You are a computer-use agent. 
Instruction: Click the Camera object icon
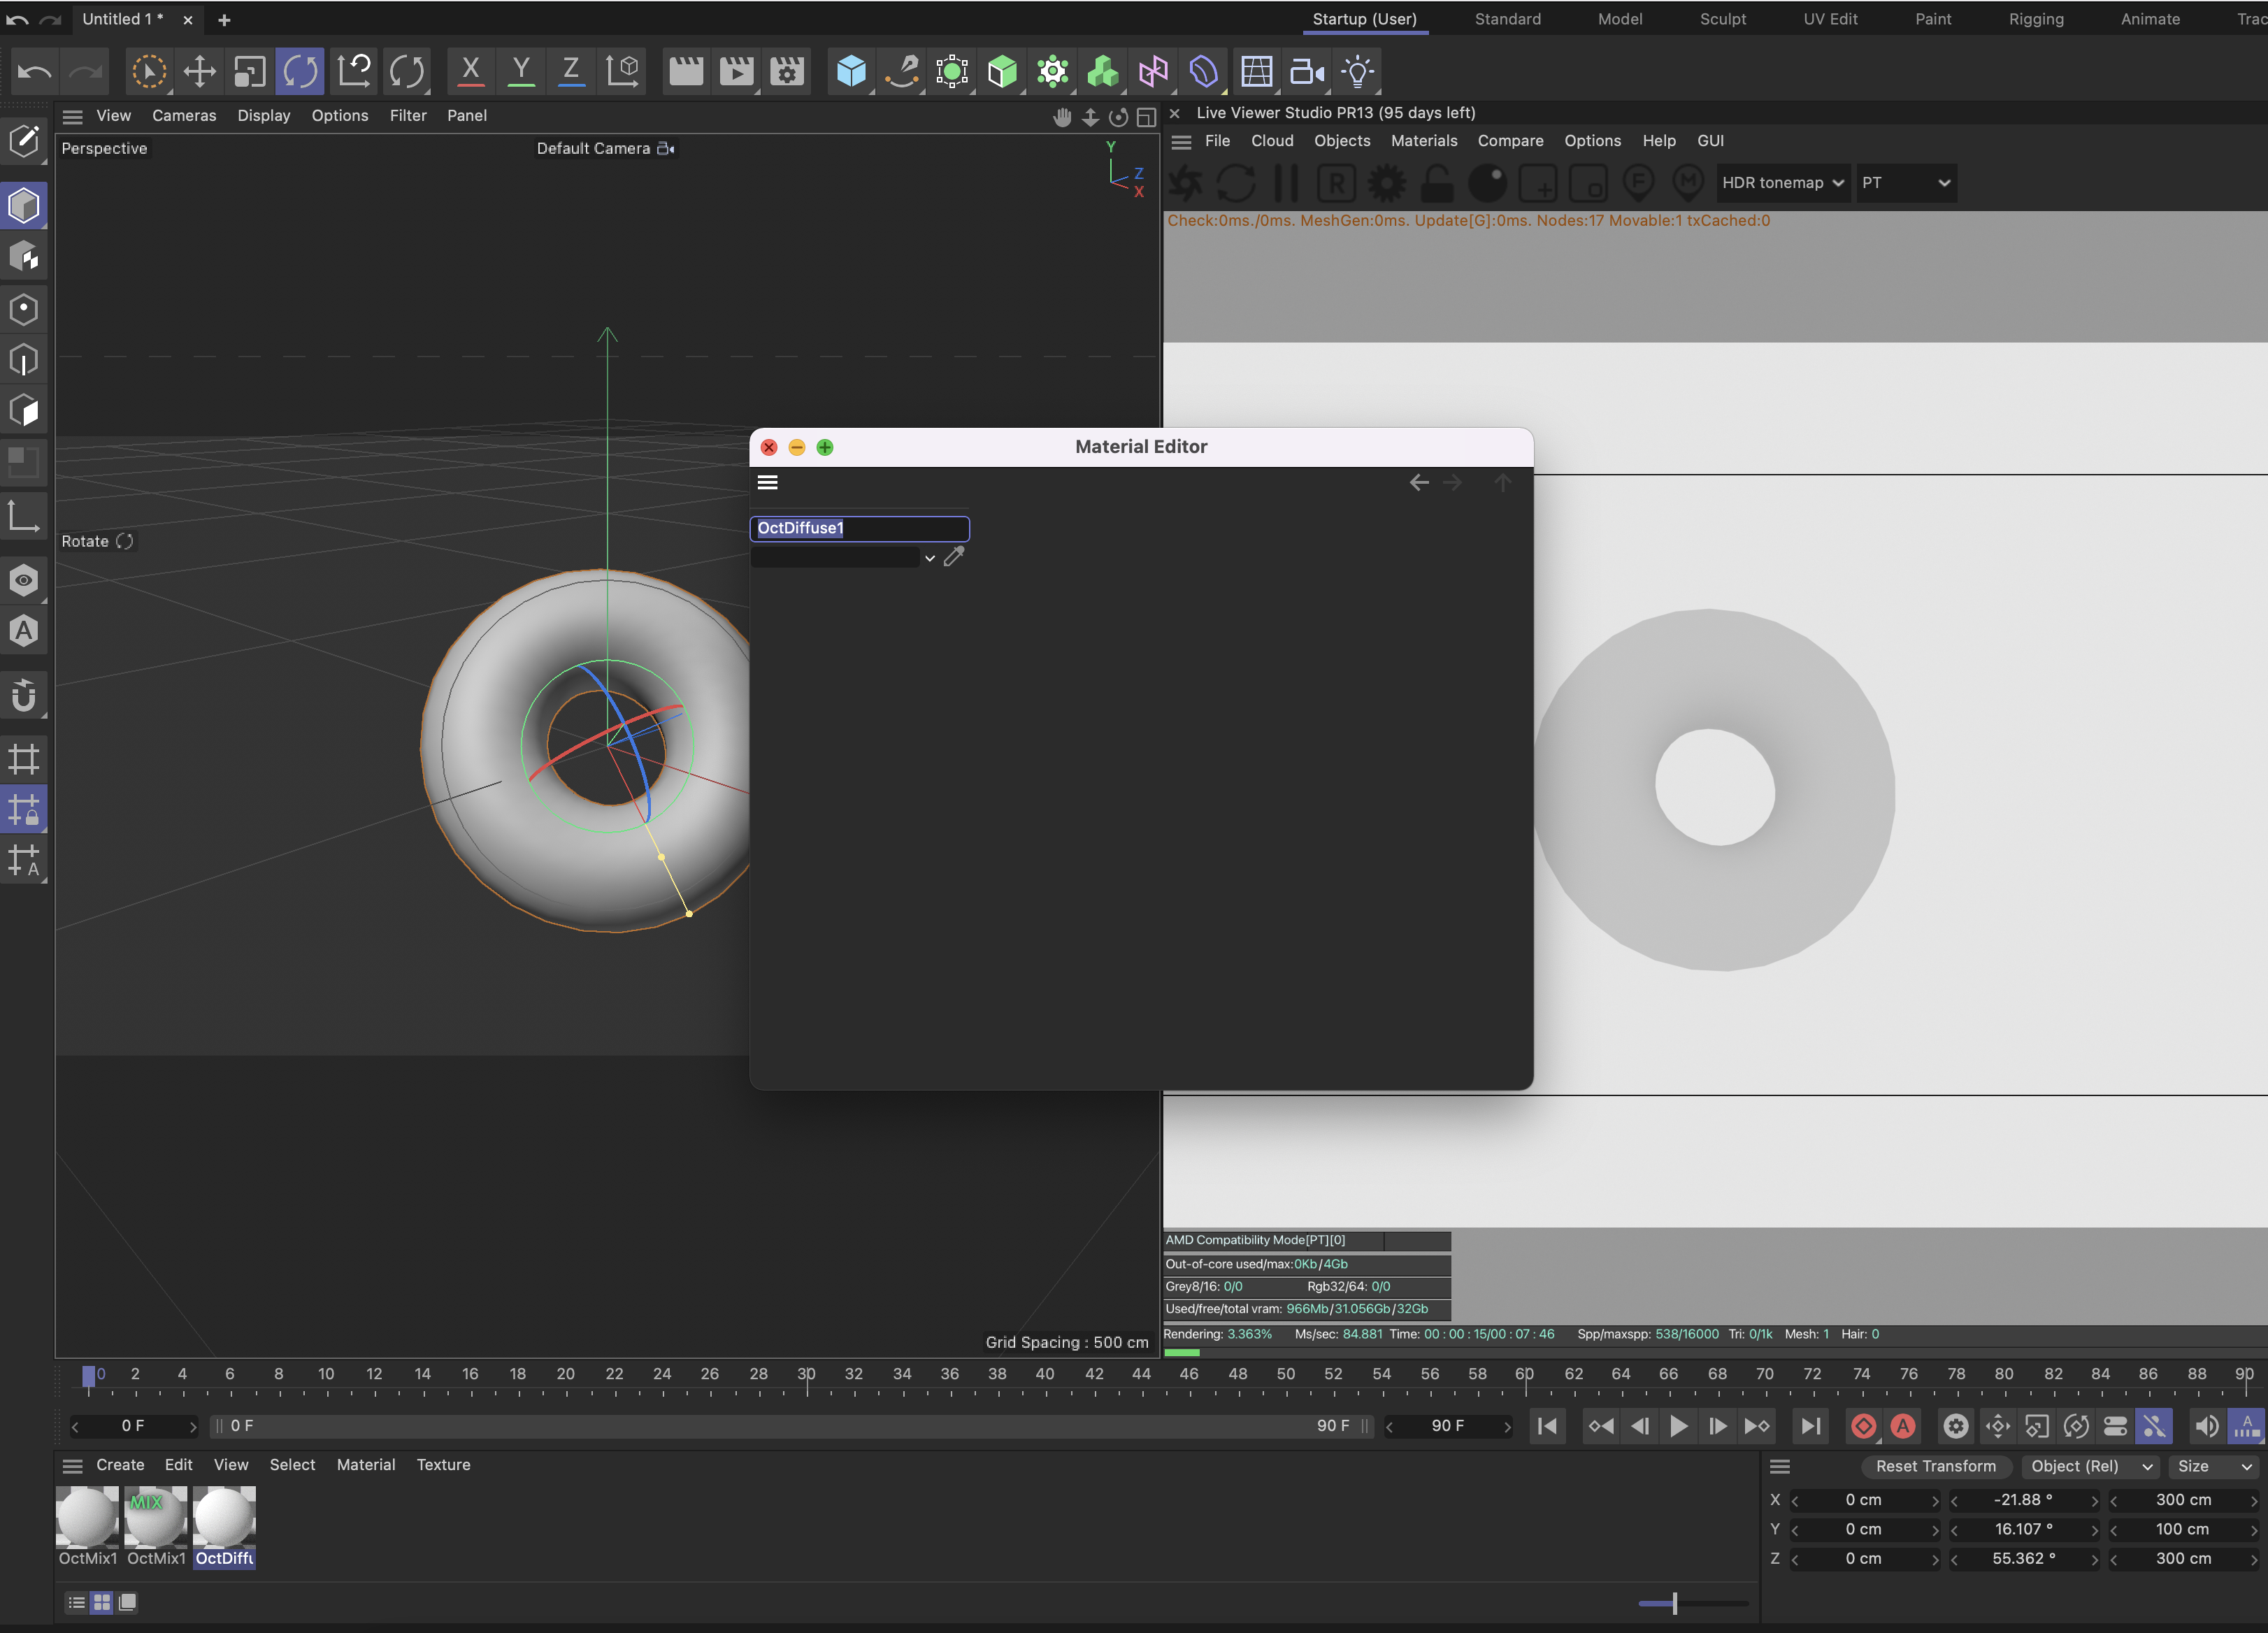(1306, 71)
